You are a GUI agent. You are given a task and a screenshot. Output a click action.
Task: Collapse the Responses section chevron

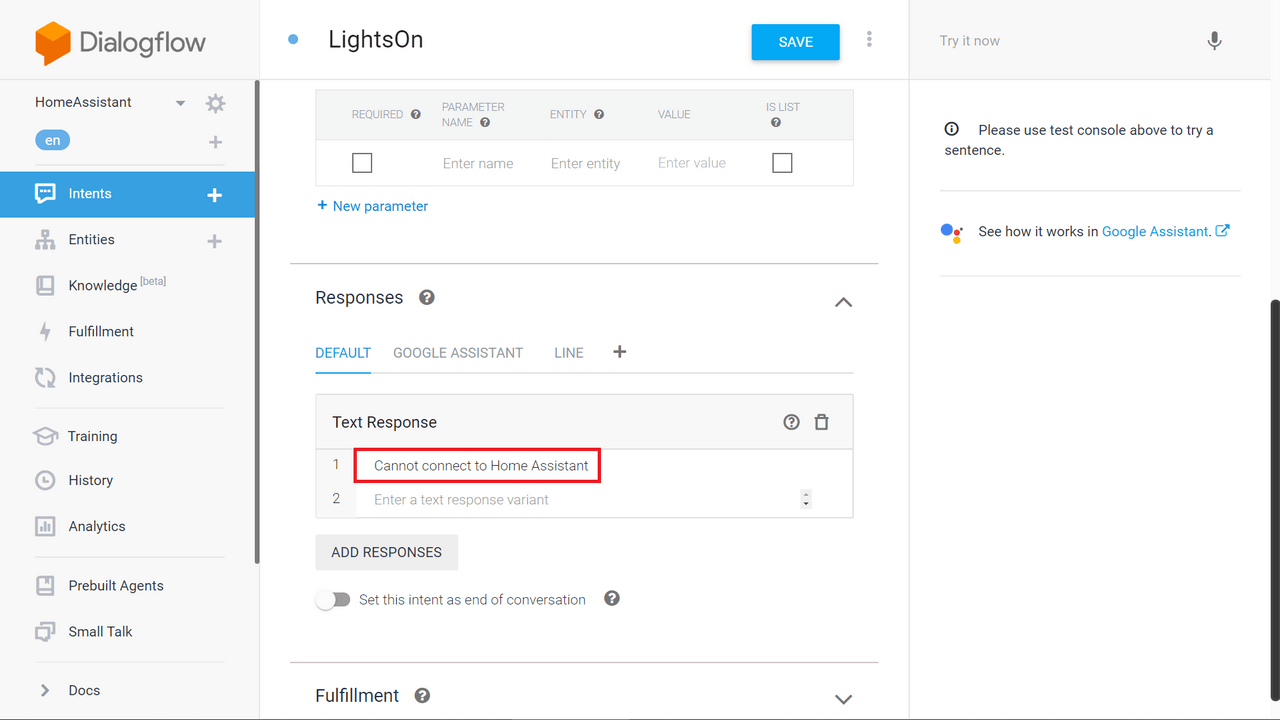tap(844, 302)
